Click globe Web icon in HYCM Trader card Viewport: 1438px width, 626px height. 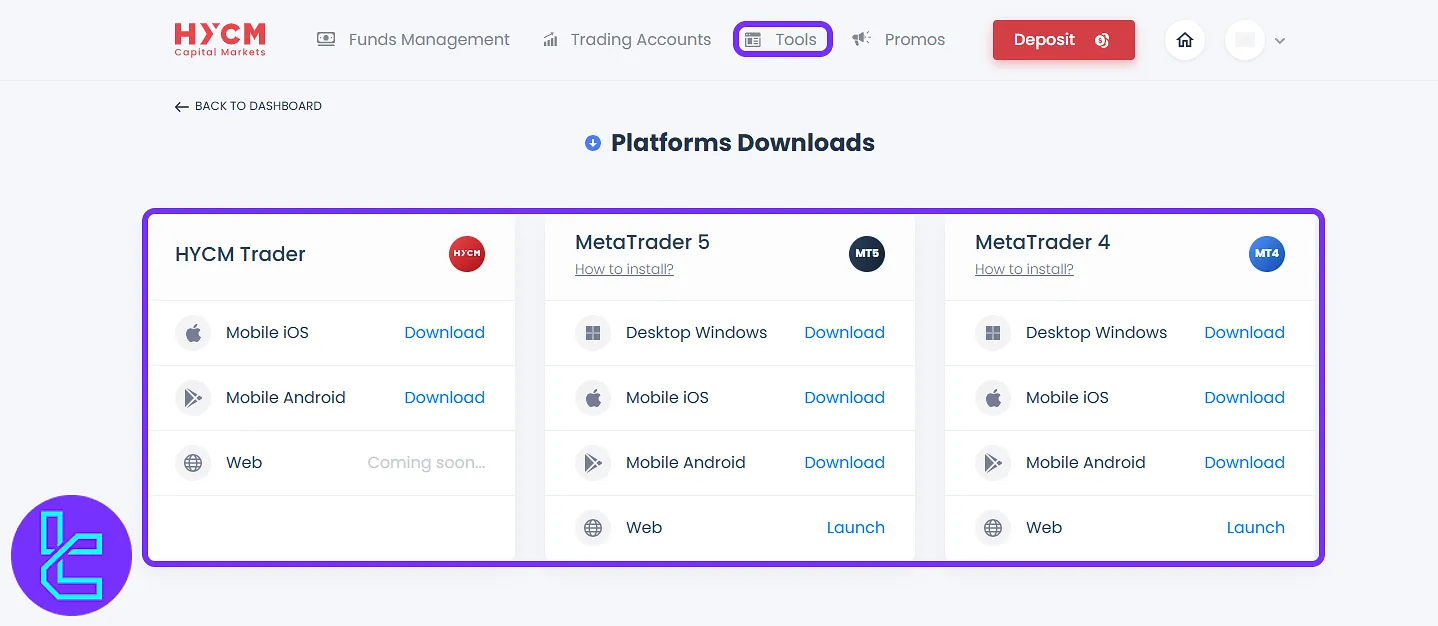coord(193,463)
